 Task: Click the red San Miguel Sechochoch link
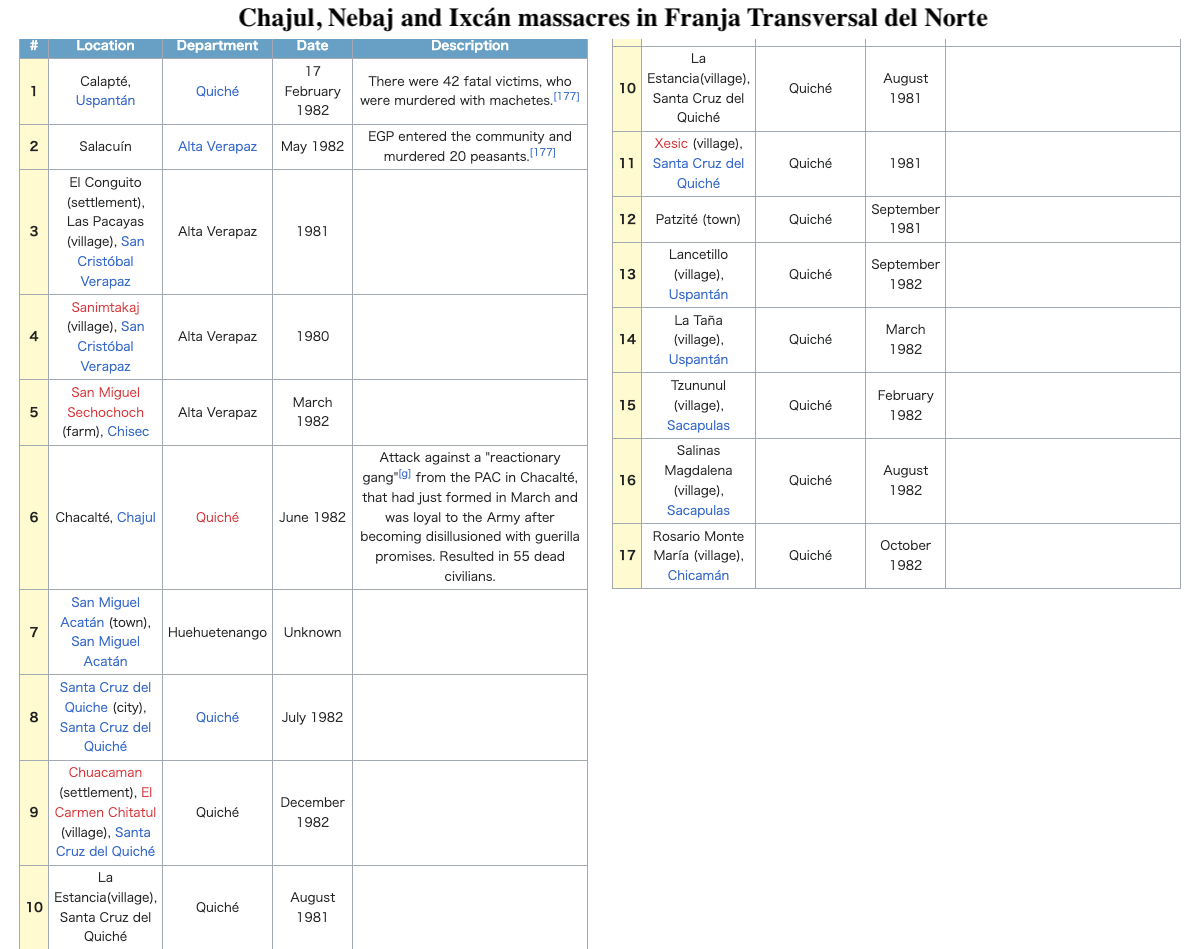pyautogui.click(x=105, y=402)
